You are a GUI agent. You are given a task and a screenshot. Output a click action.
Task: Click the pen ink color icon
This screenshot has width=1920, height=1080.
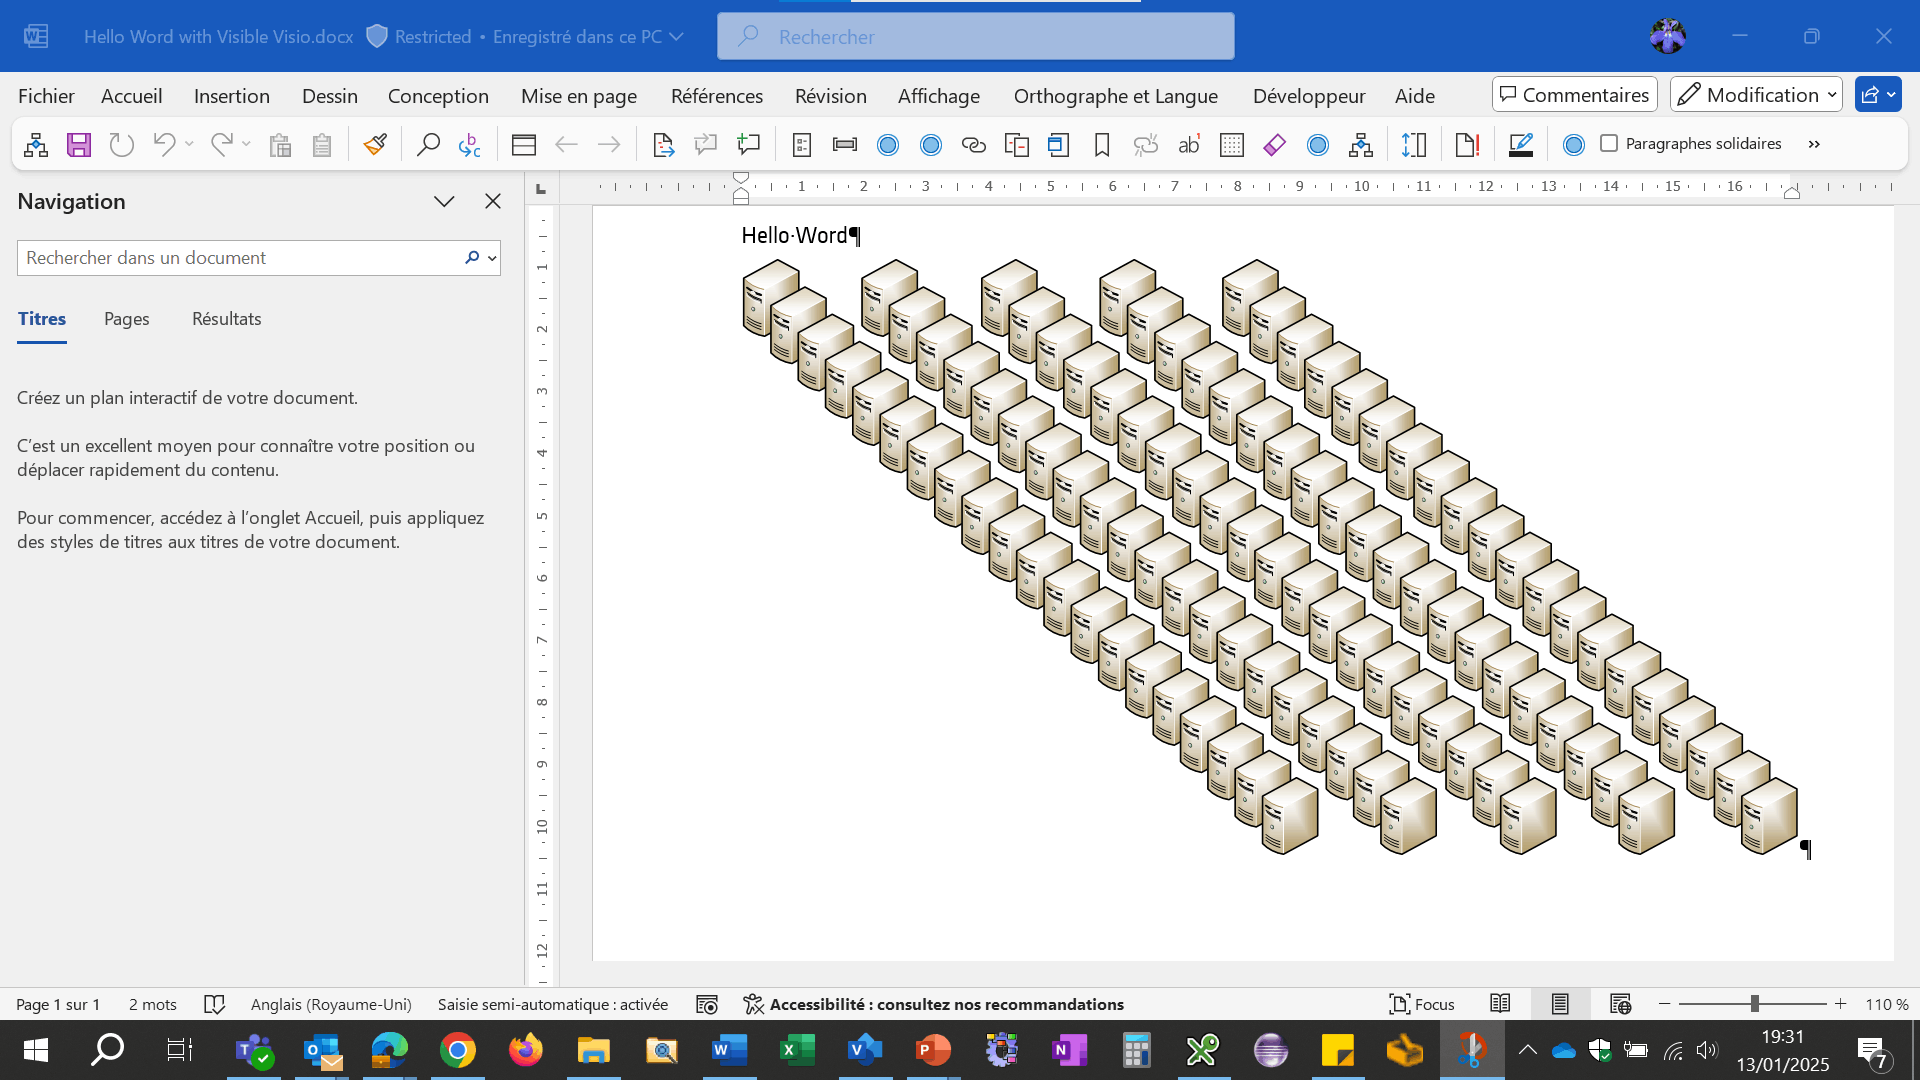[1521, 145]
